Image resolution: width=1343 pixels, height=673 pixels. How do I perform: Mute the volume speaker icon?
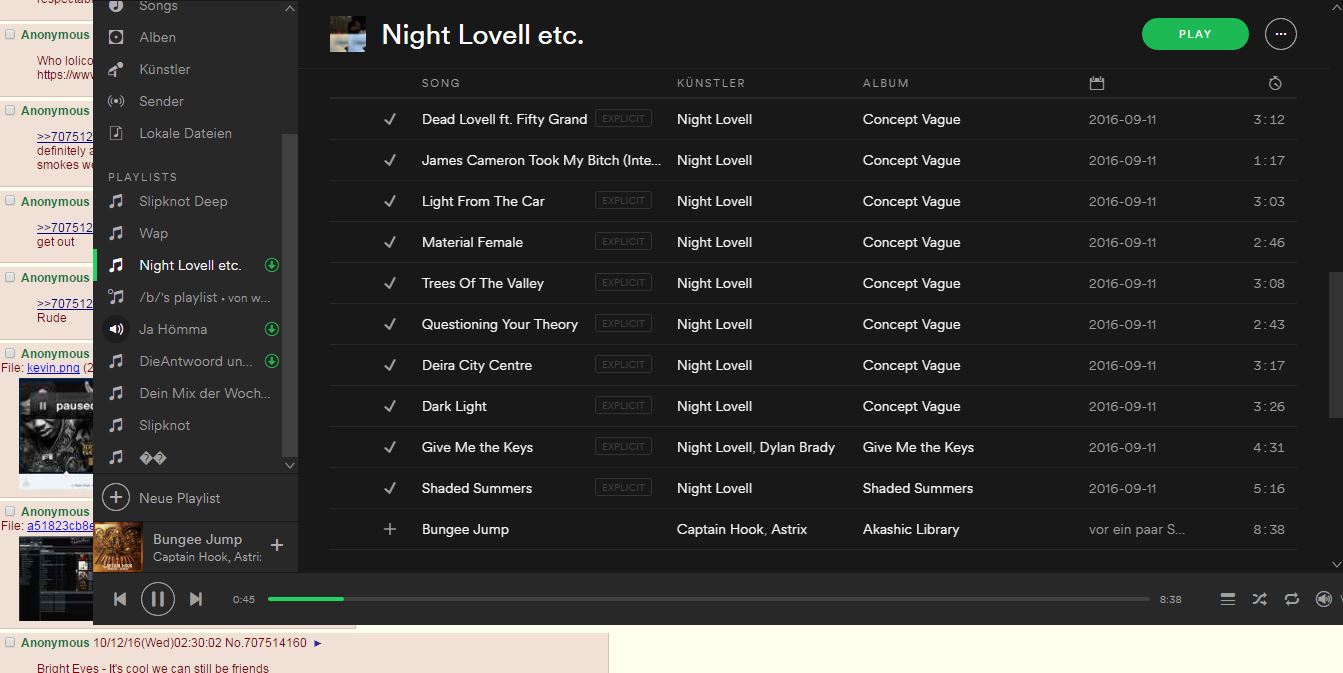point(1323,599)
